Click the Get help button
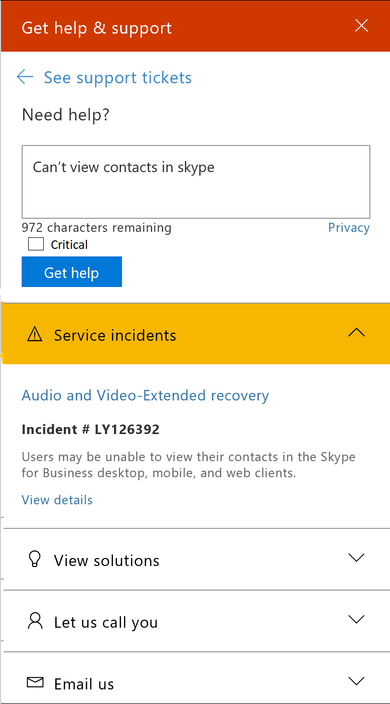390x704 pixels. [x=72, y=272]
